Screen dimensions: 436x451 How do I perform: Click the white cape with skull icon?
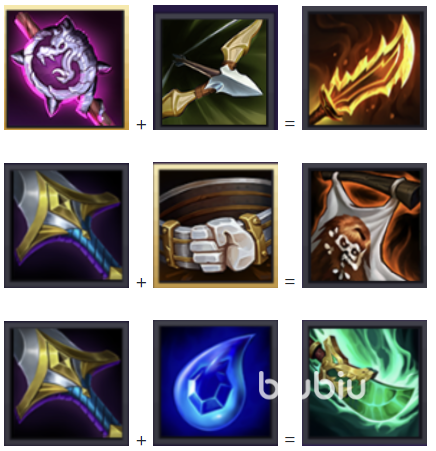click(x=364, y=225)
